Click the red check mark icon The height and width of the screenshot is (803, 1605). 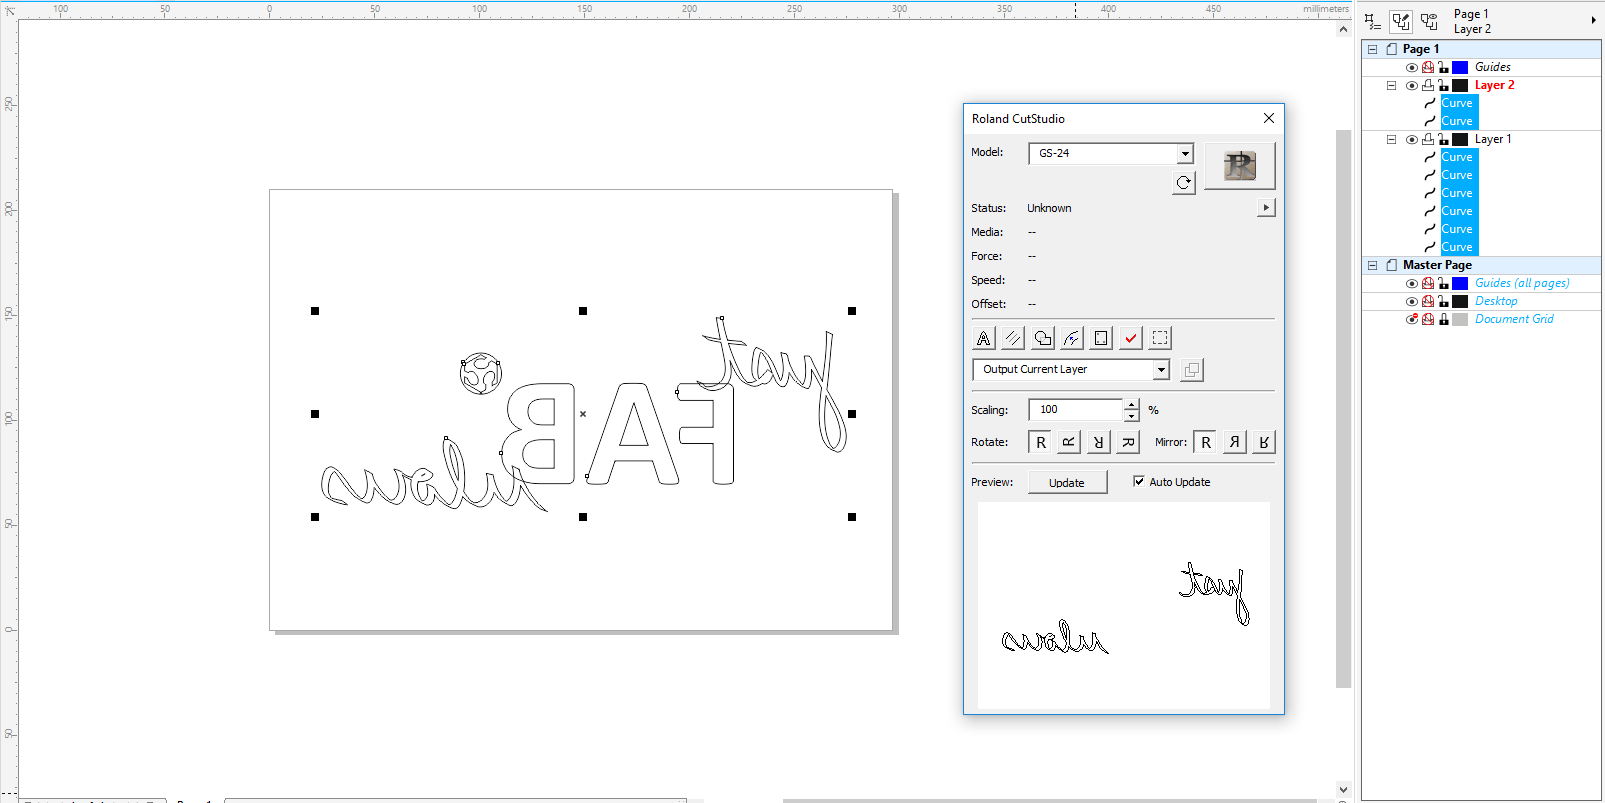1131,338
